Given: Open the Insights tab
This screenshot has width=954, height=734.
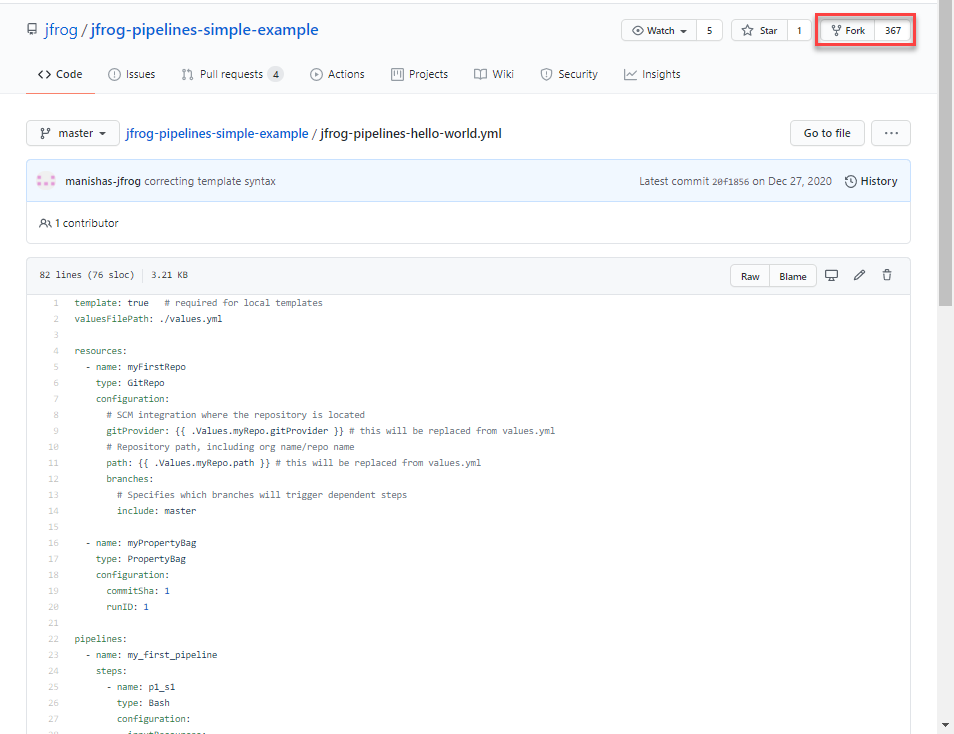Looking at the screenshot, I should (652, 74).
